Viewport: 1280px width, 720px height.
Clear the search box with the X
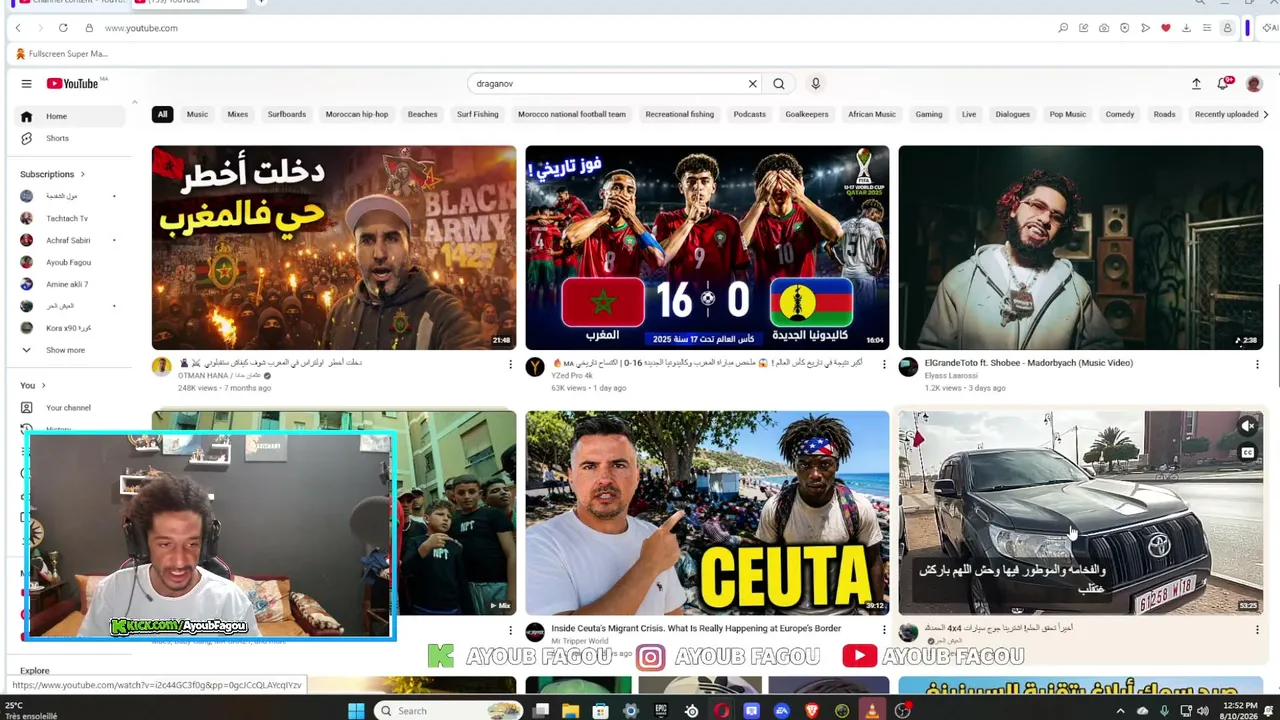[x=753, y=84]
